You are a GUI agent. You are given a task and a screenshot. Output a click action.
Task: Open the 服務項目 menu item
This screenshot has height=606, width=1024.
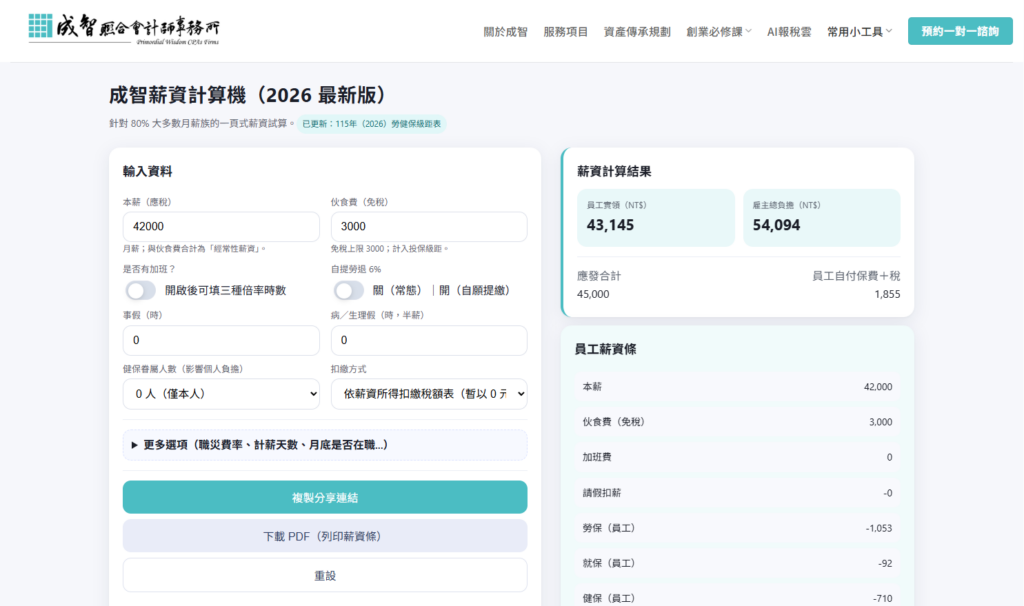566,32
